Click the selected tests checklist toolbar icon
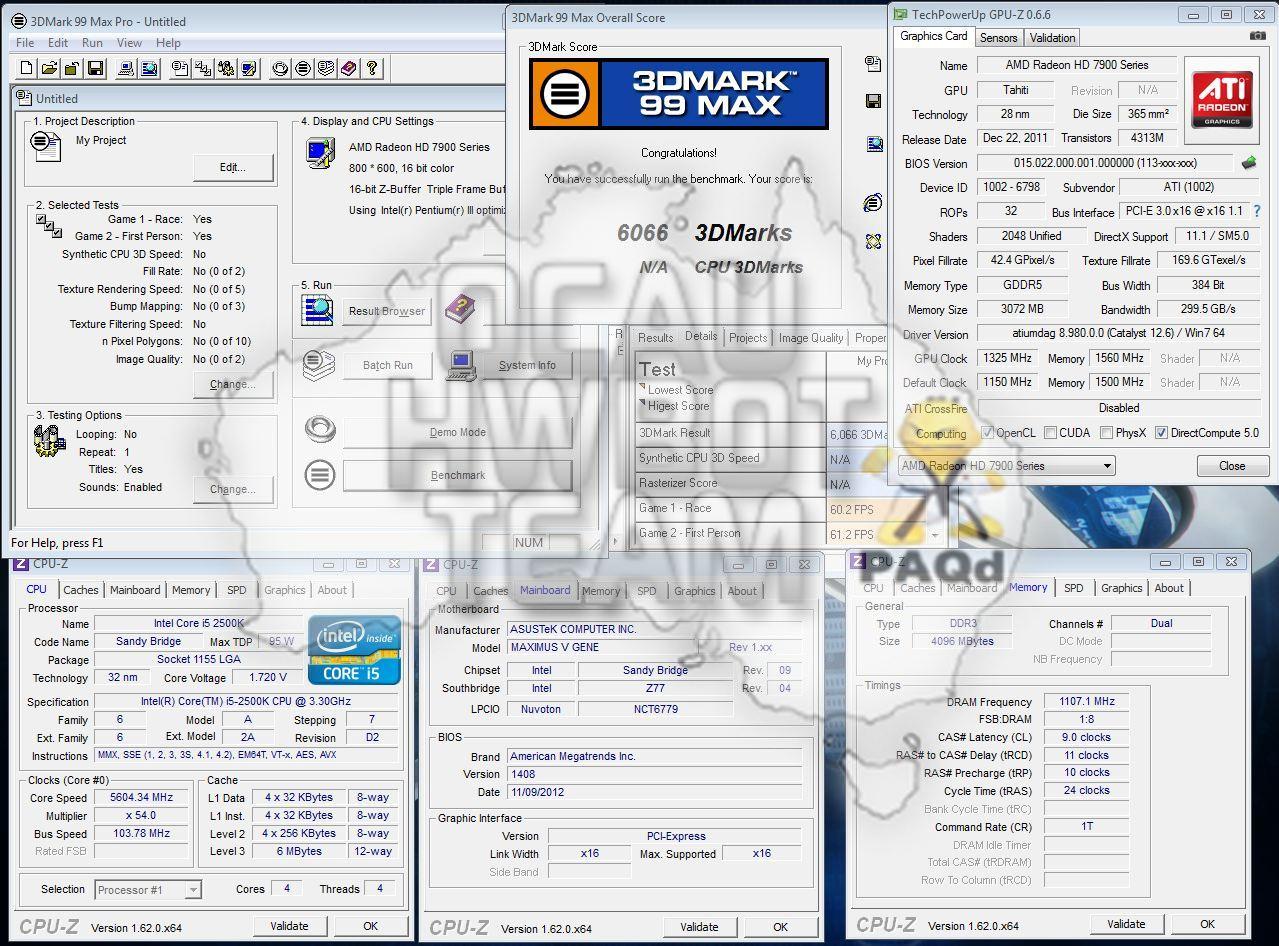The width and height of the screenshot is (1279, 946). 203,68
